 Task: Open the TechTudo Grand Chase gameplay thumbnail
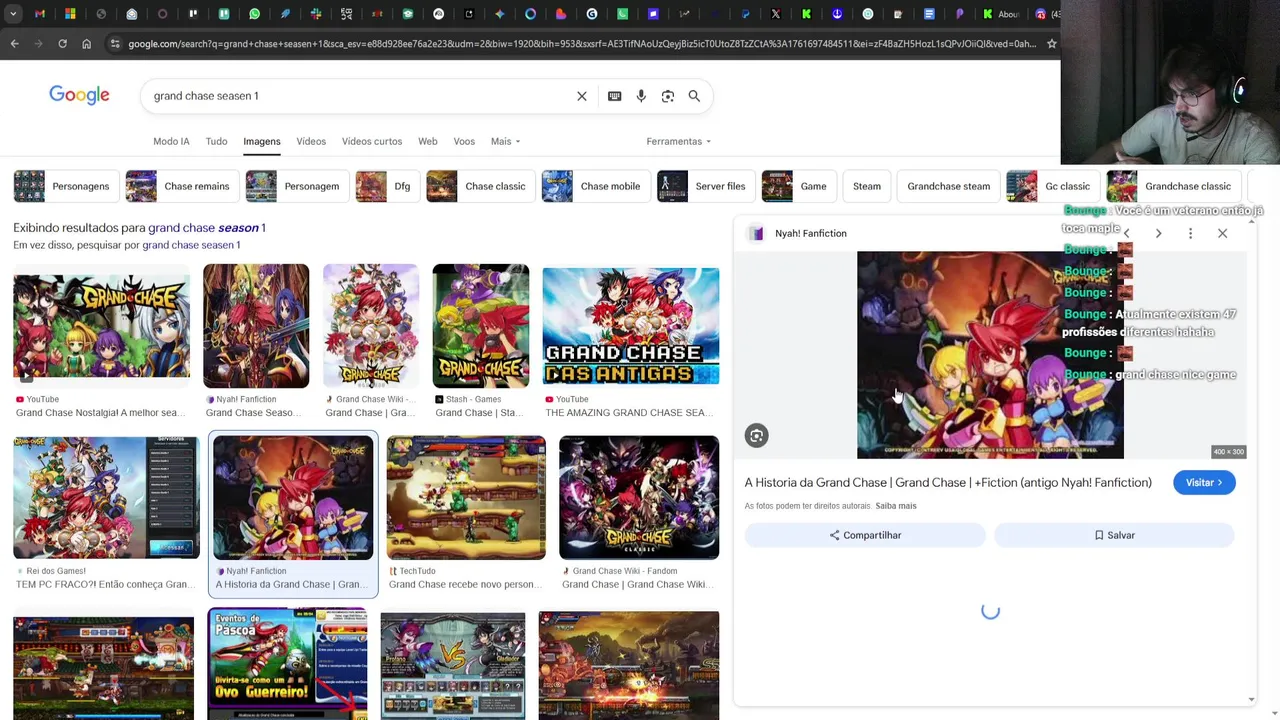tap(466, 497)
